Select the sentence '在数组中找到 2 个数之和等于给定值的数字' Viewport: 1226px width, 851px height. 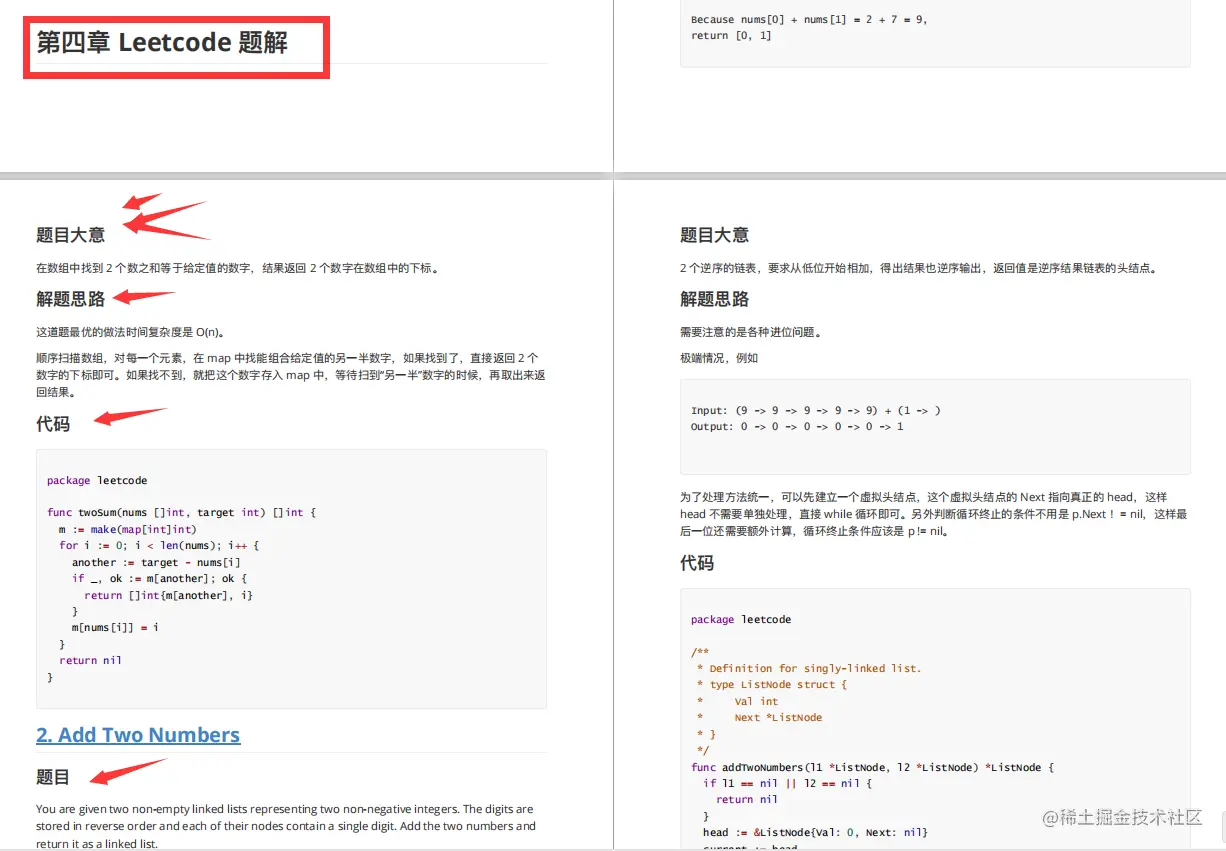point(145,268)
